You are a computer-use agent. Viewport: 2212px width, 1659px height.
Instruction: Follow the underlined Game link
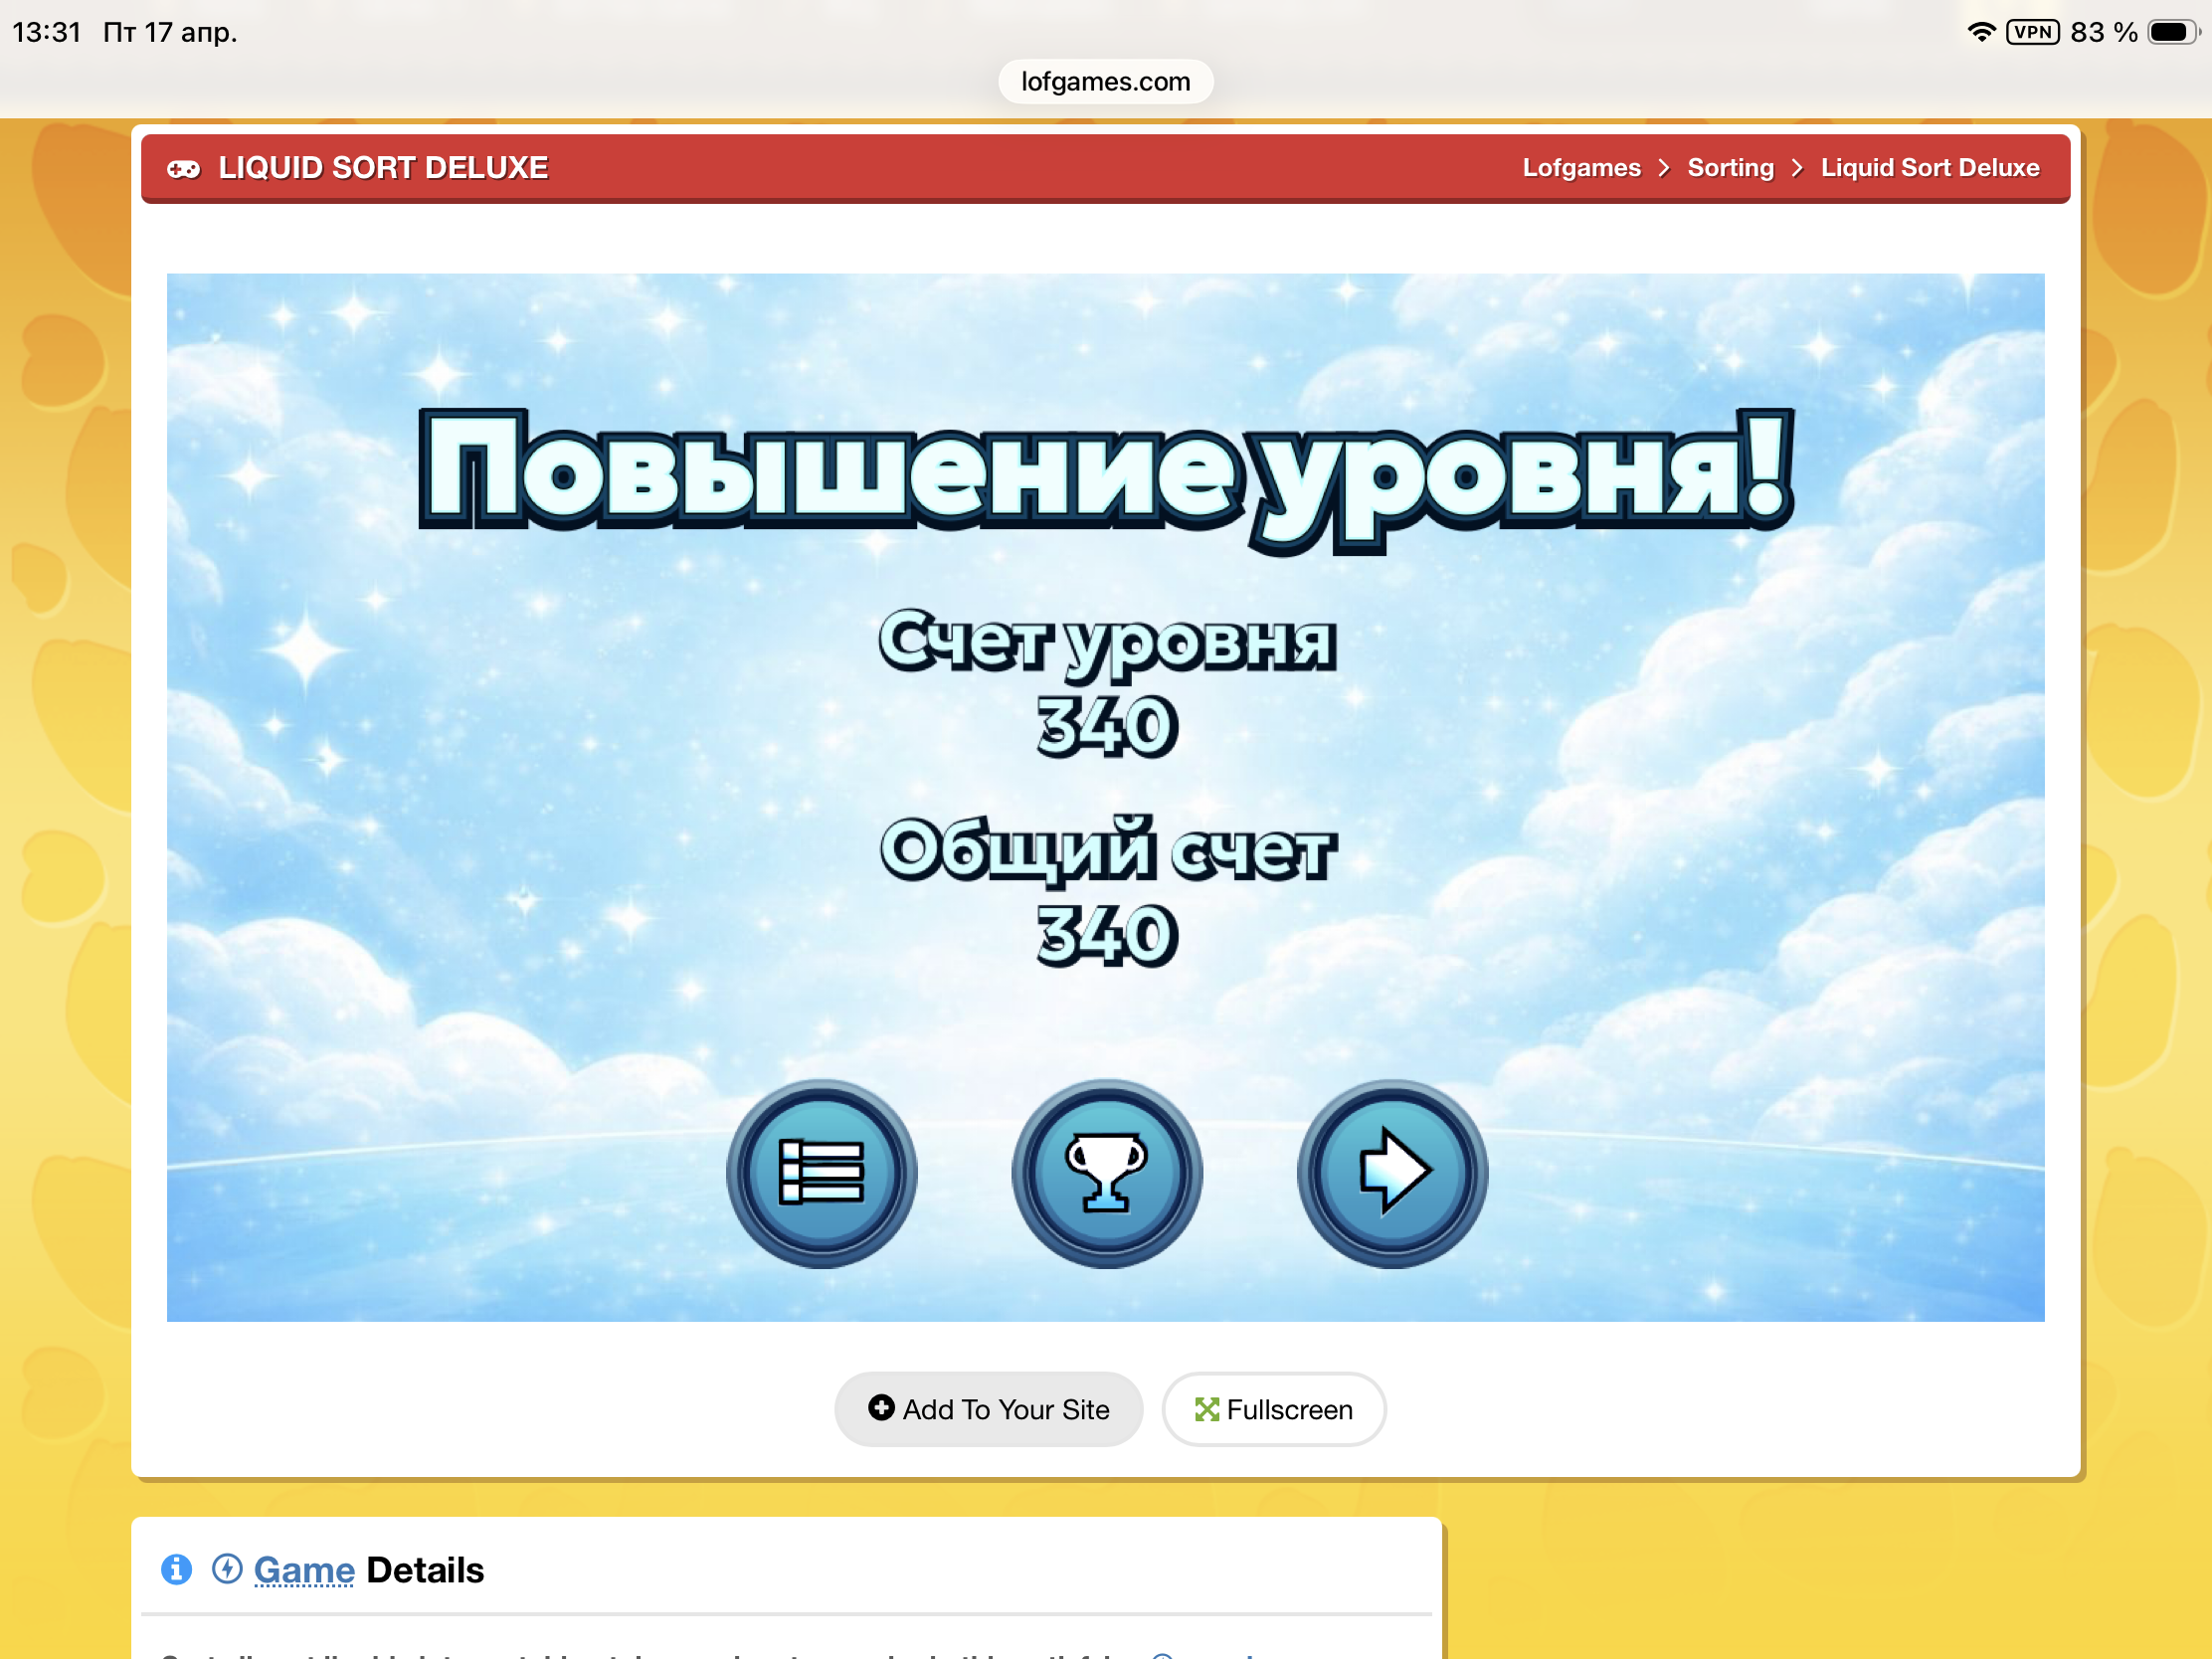pos(304,1570)
